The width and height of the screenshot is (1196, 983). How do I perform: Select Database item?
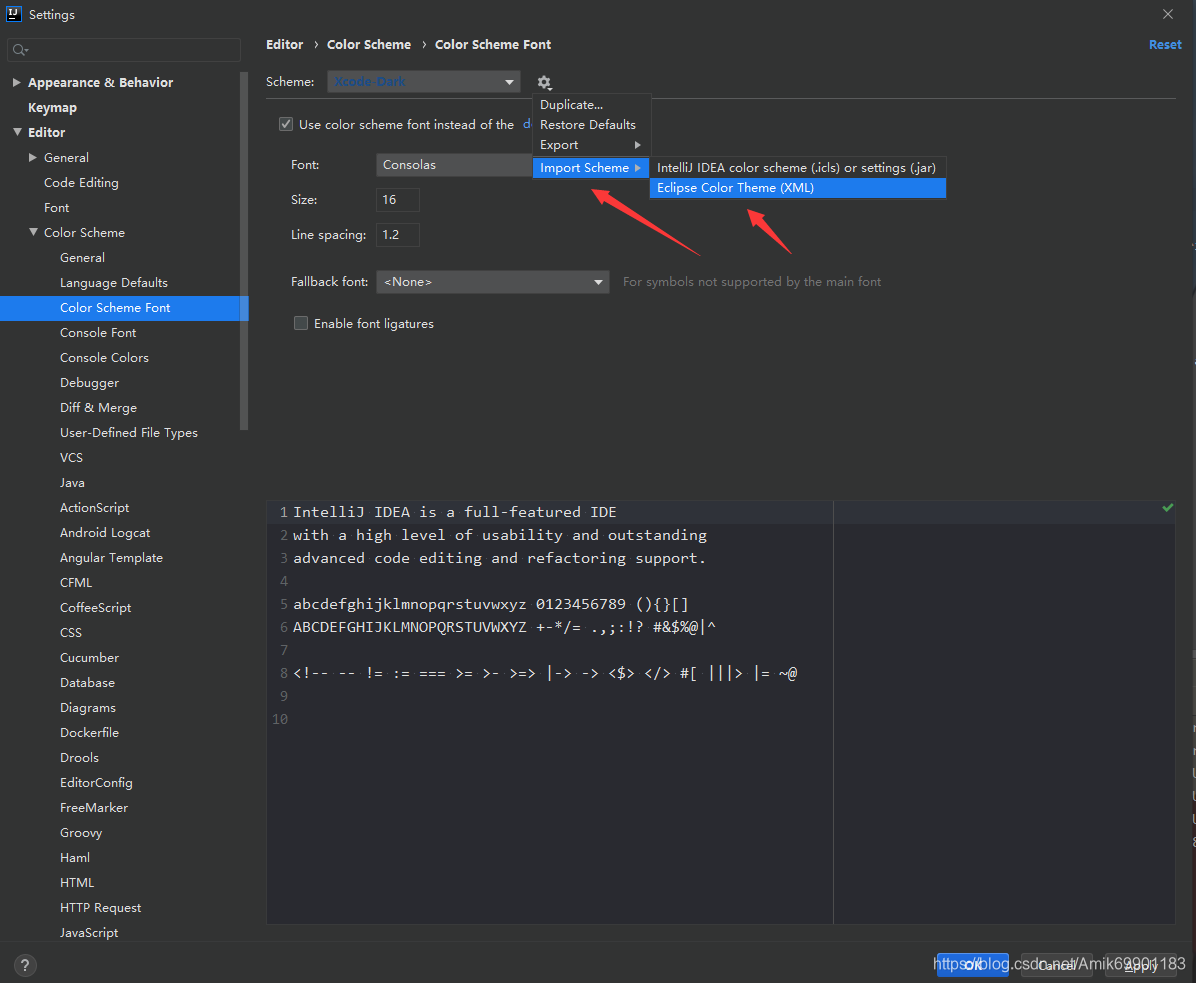click(88, 683)
